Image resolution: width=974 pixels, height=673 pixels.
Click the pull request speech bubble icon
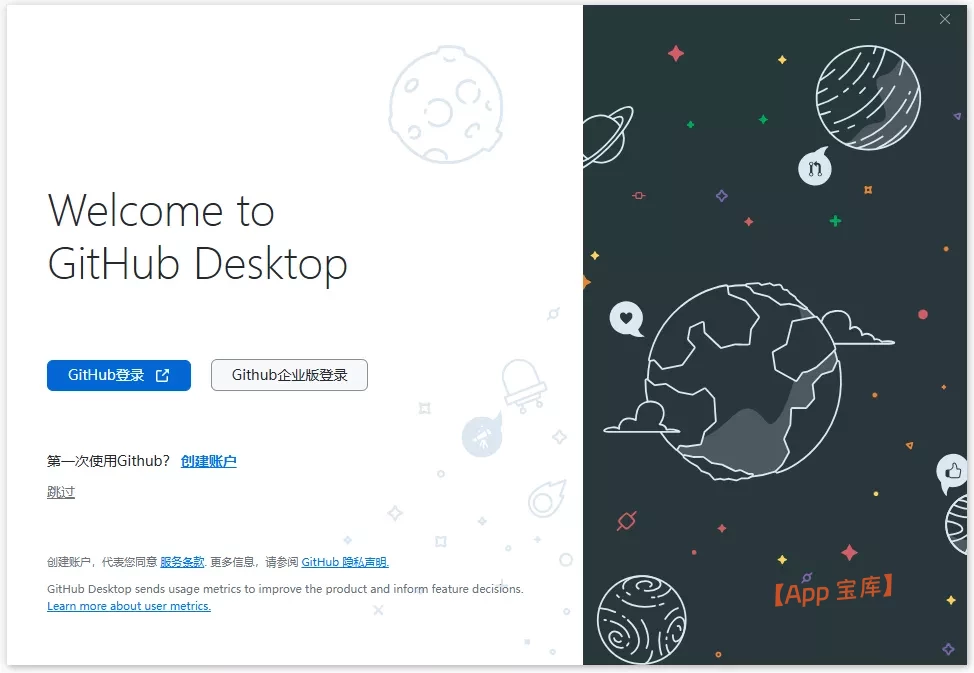click(814, 167)
